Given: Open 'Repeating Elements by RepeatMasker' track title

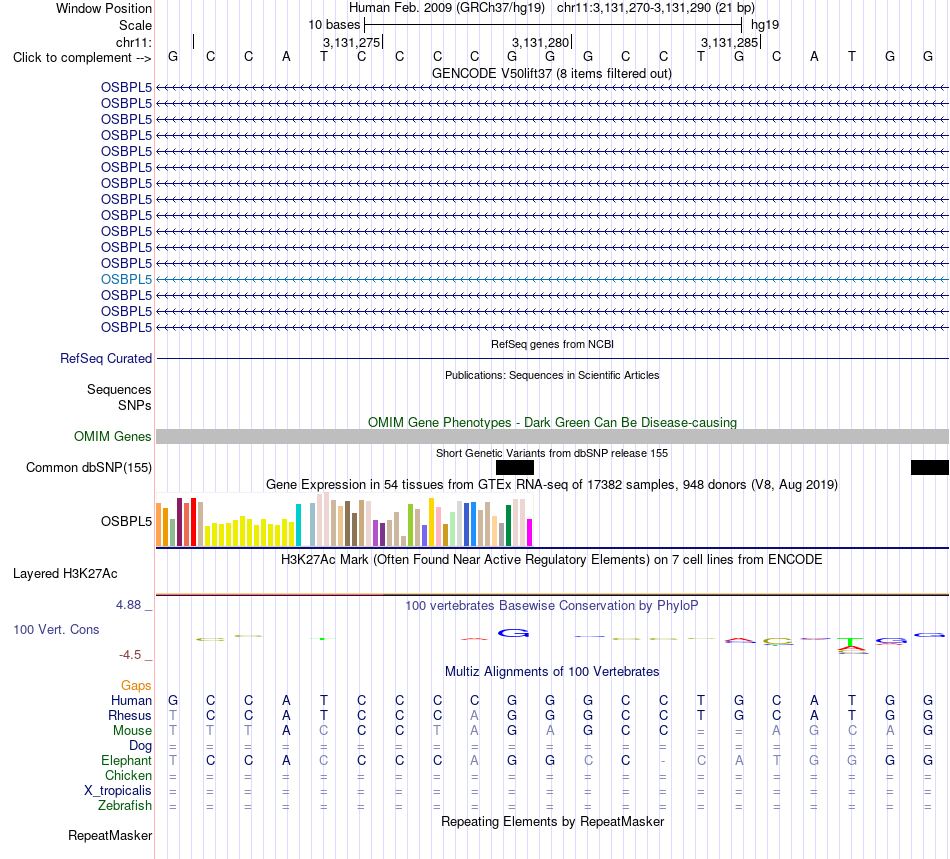Looking at the screenshot, I should [552, 821].
